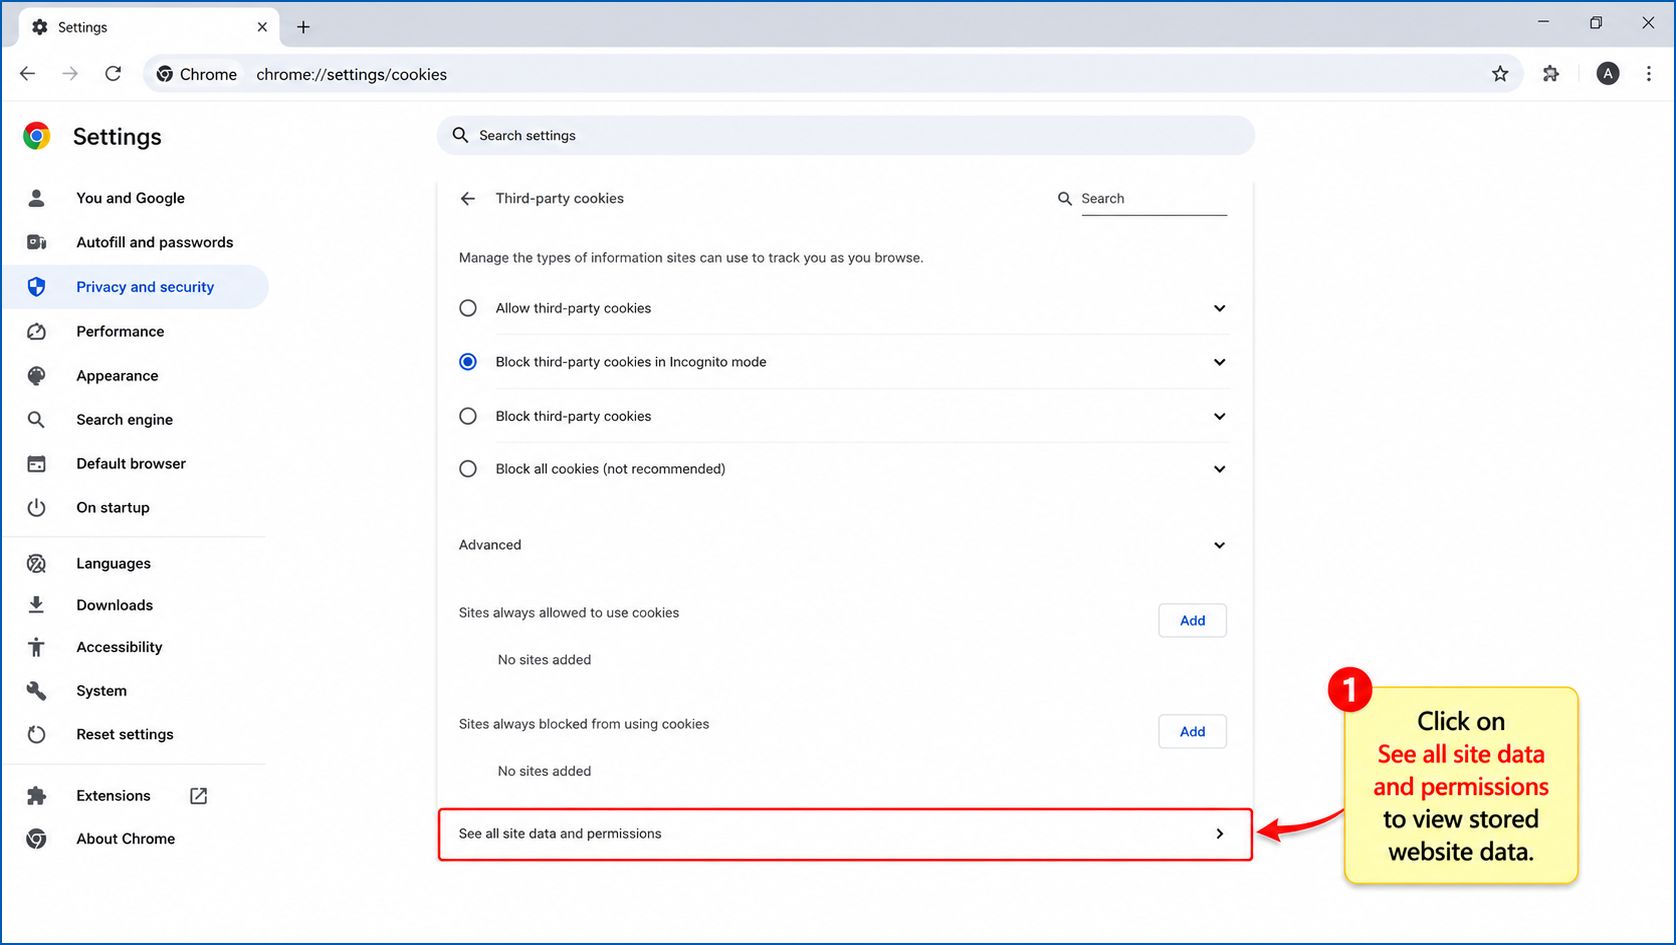Expand Allow third-party cookies details

click(x=1219, y=308)
